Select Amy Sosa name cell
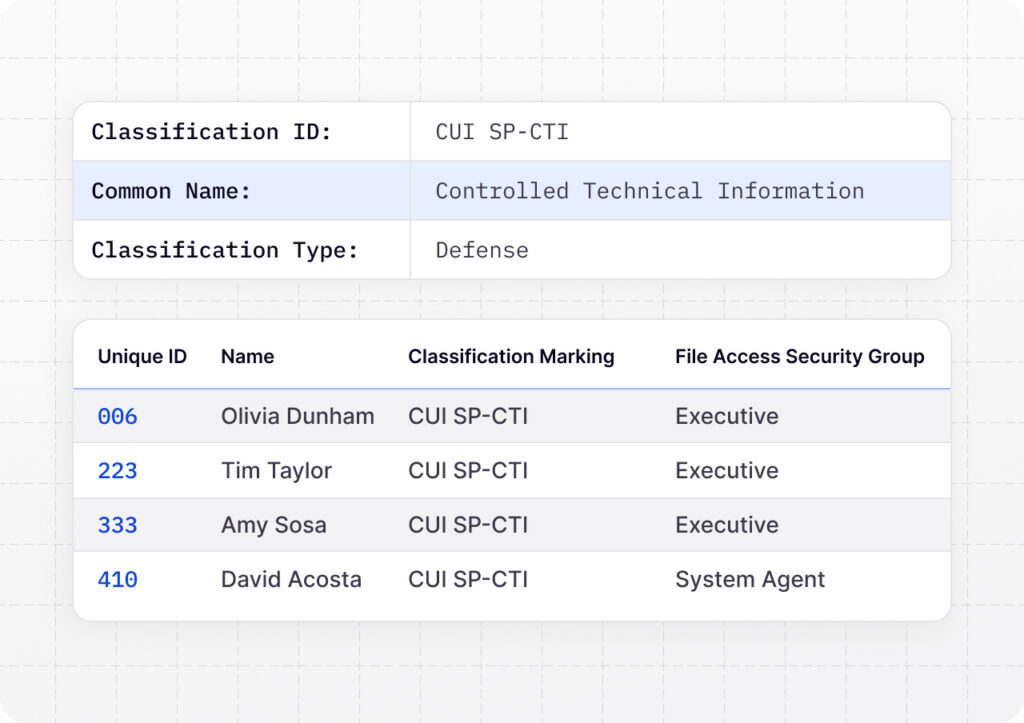 pyautogui.click(x=273, y=525)
